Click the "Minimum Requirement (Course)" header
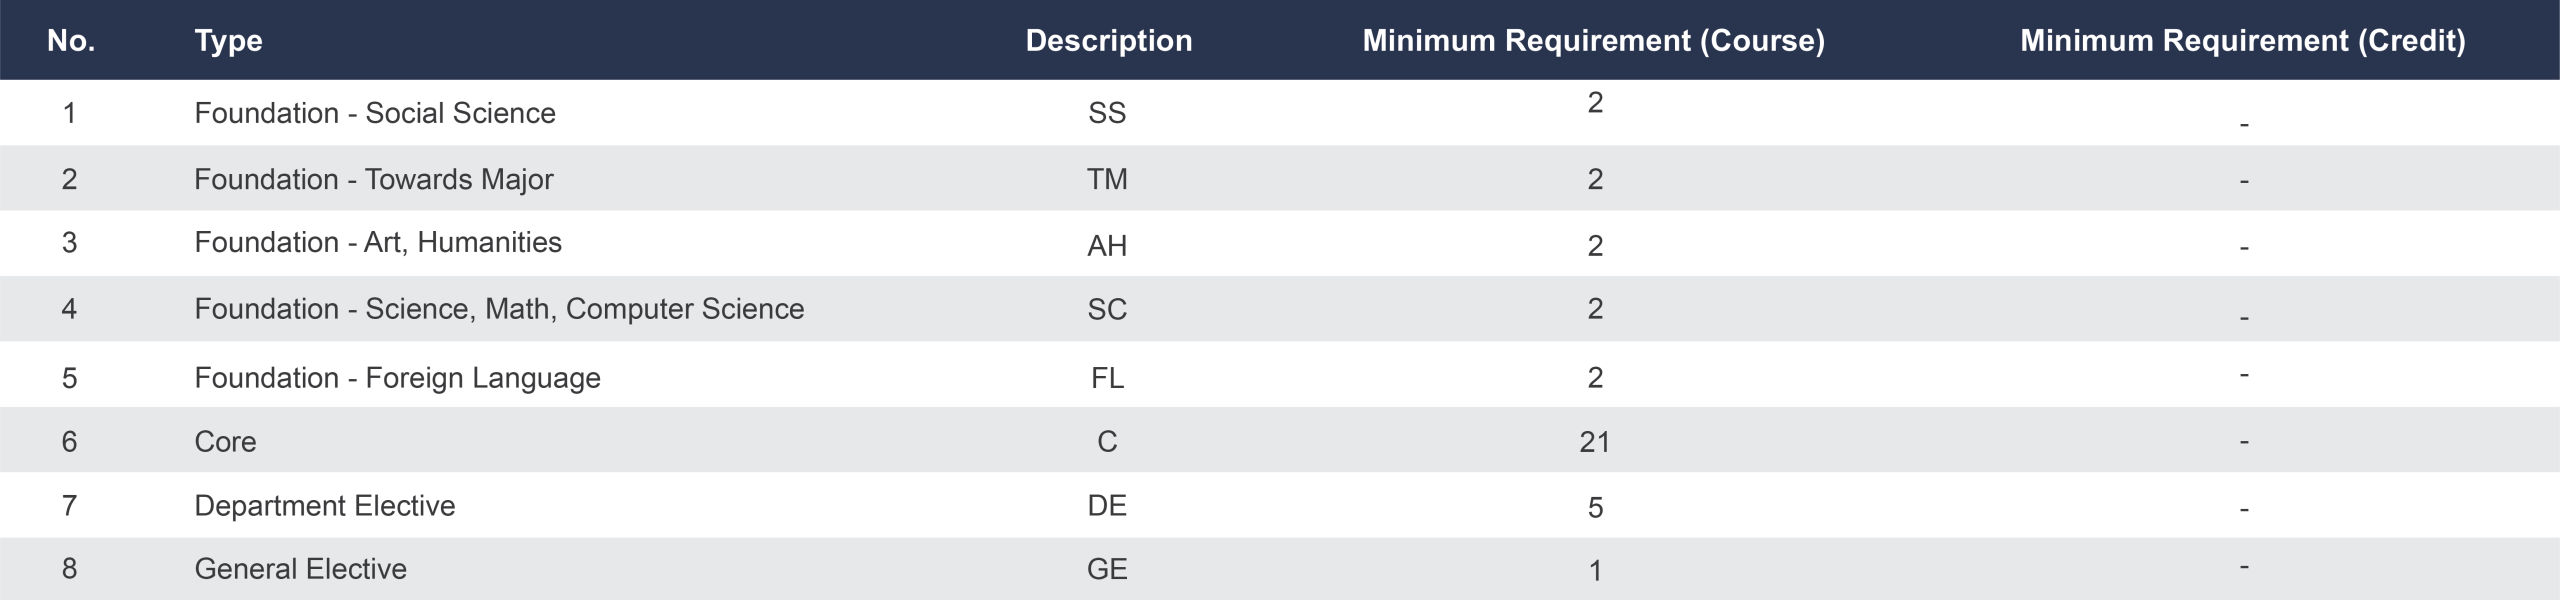 click(1593, 41)
